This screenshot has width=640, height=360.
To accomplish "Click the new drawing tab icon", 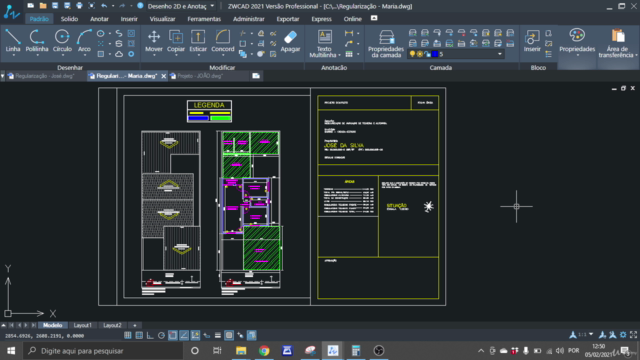I will point(256,76).
